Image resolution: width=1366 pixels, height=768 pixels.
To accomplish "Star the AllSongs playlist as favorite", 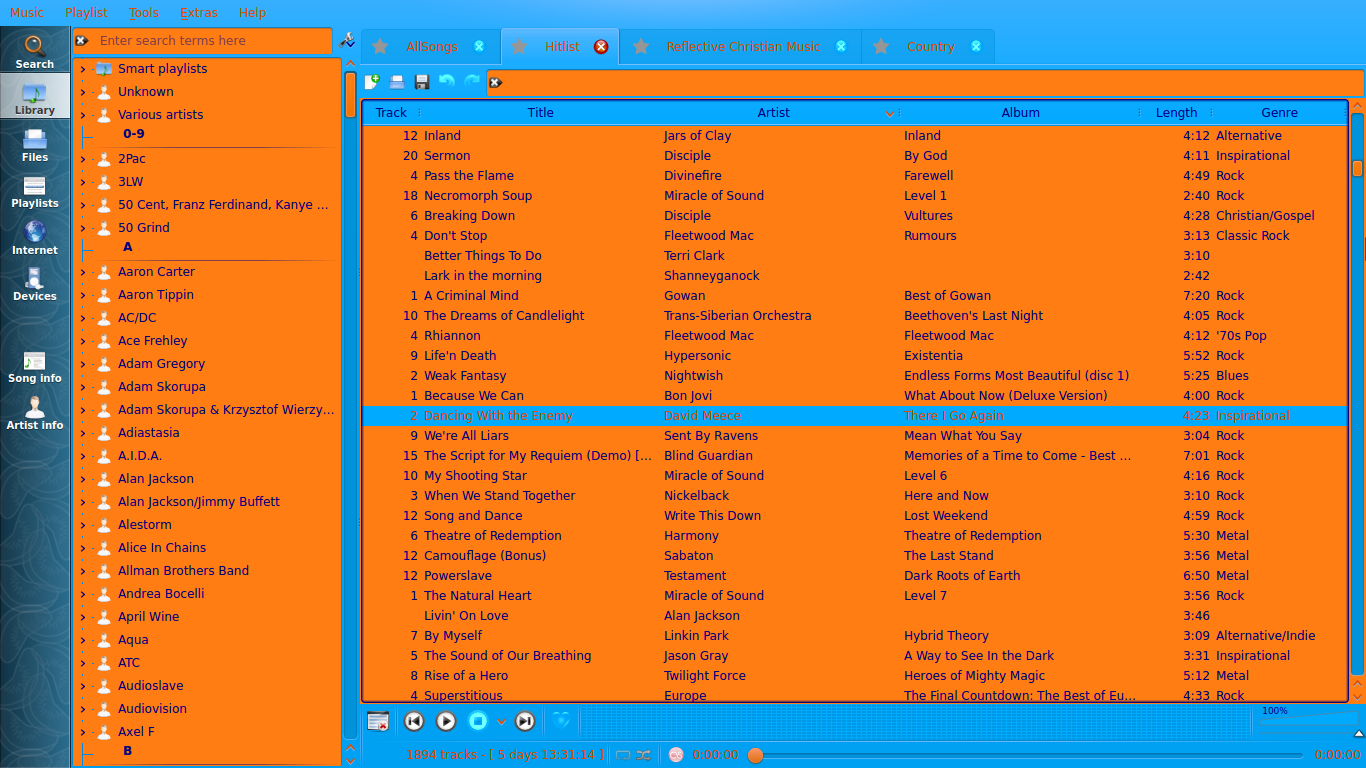I will pyautogui.click(x=380, y=47).
